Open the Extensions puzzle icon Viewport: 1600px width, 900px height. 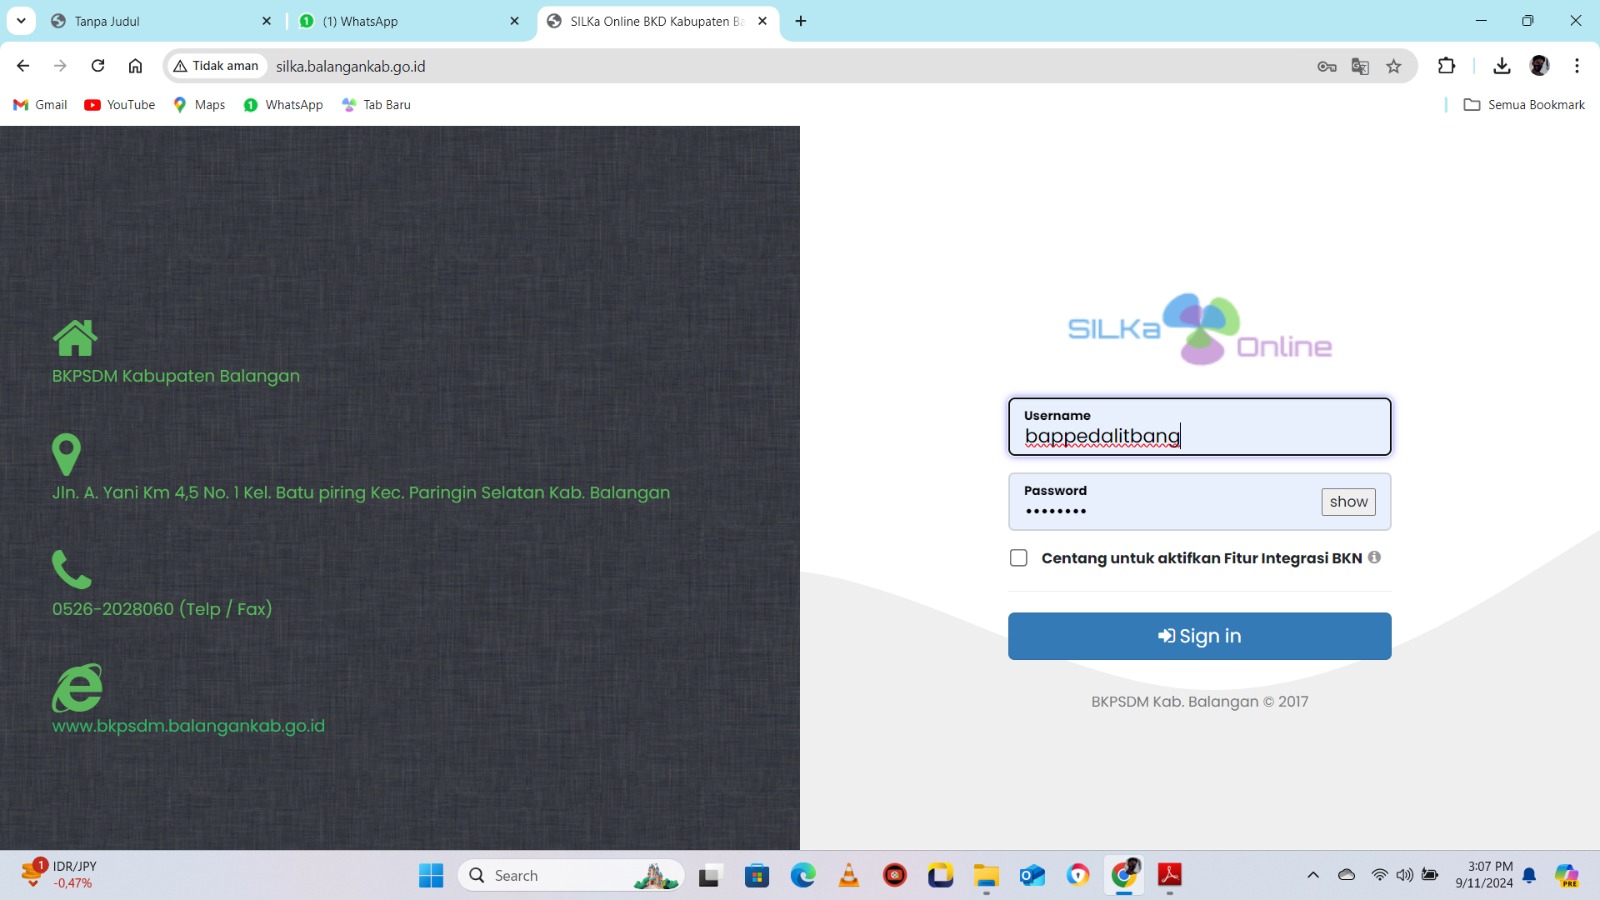tap(1446, 66)
